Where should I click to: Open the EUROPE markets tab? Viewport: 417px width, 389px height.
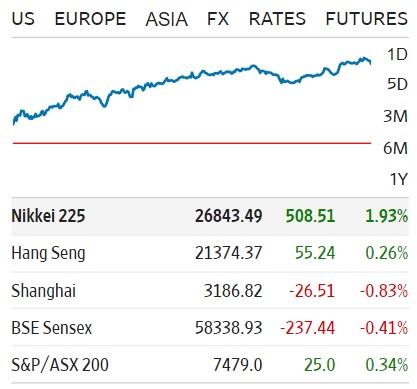[x=90, y=18]
